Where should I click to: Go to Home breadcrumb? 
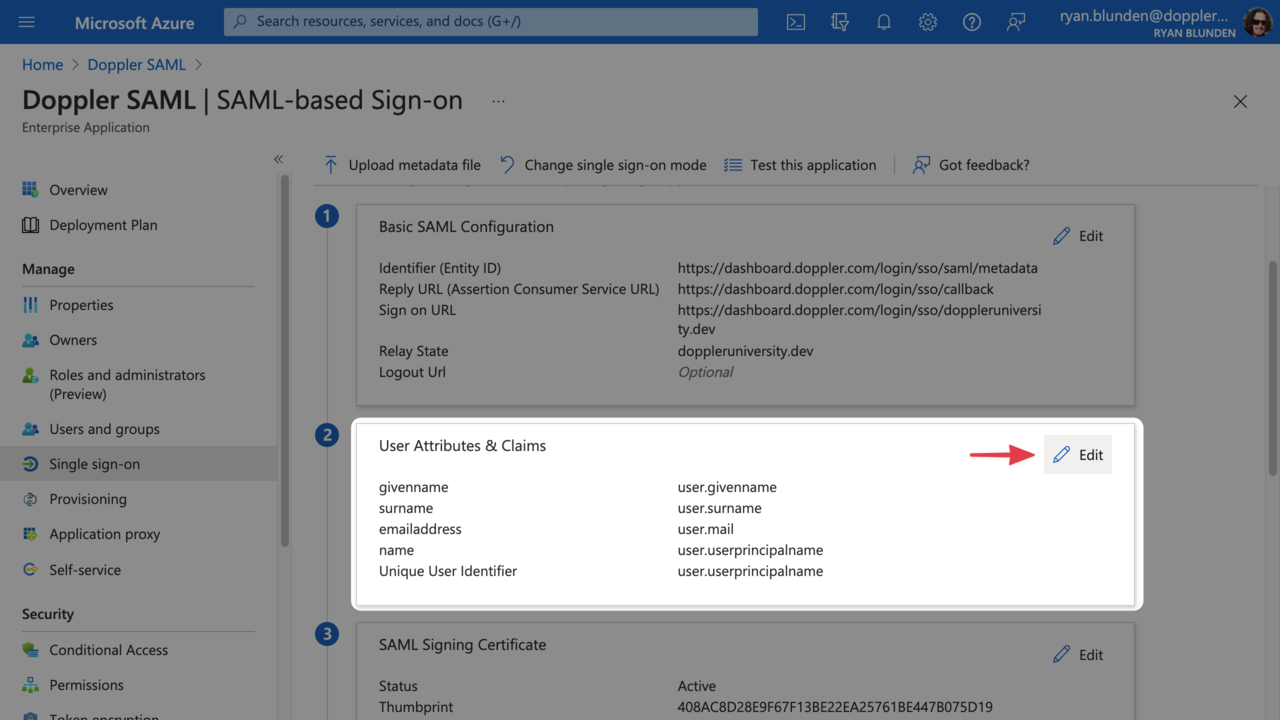coord(42,64)
